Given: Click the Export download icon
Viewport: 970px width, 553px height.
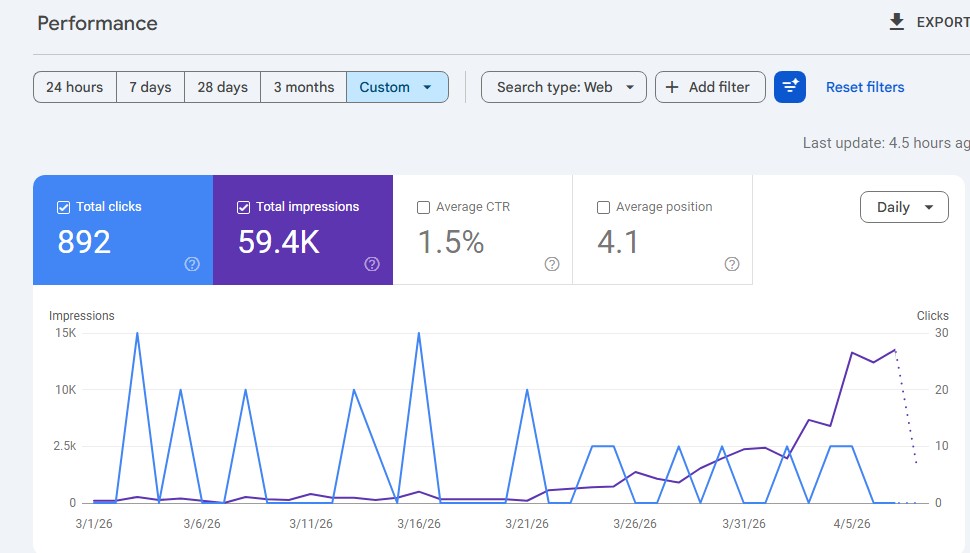Looking at the screenshot, I should (x=896, y=22).
